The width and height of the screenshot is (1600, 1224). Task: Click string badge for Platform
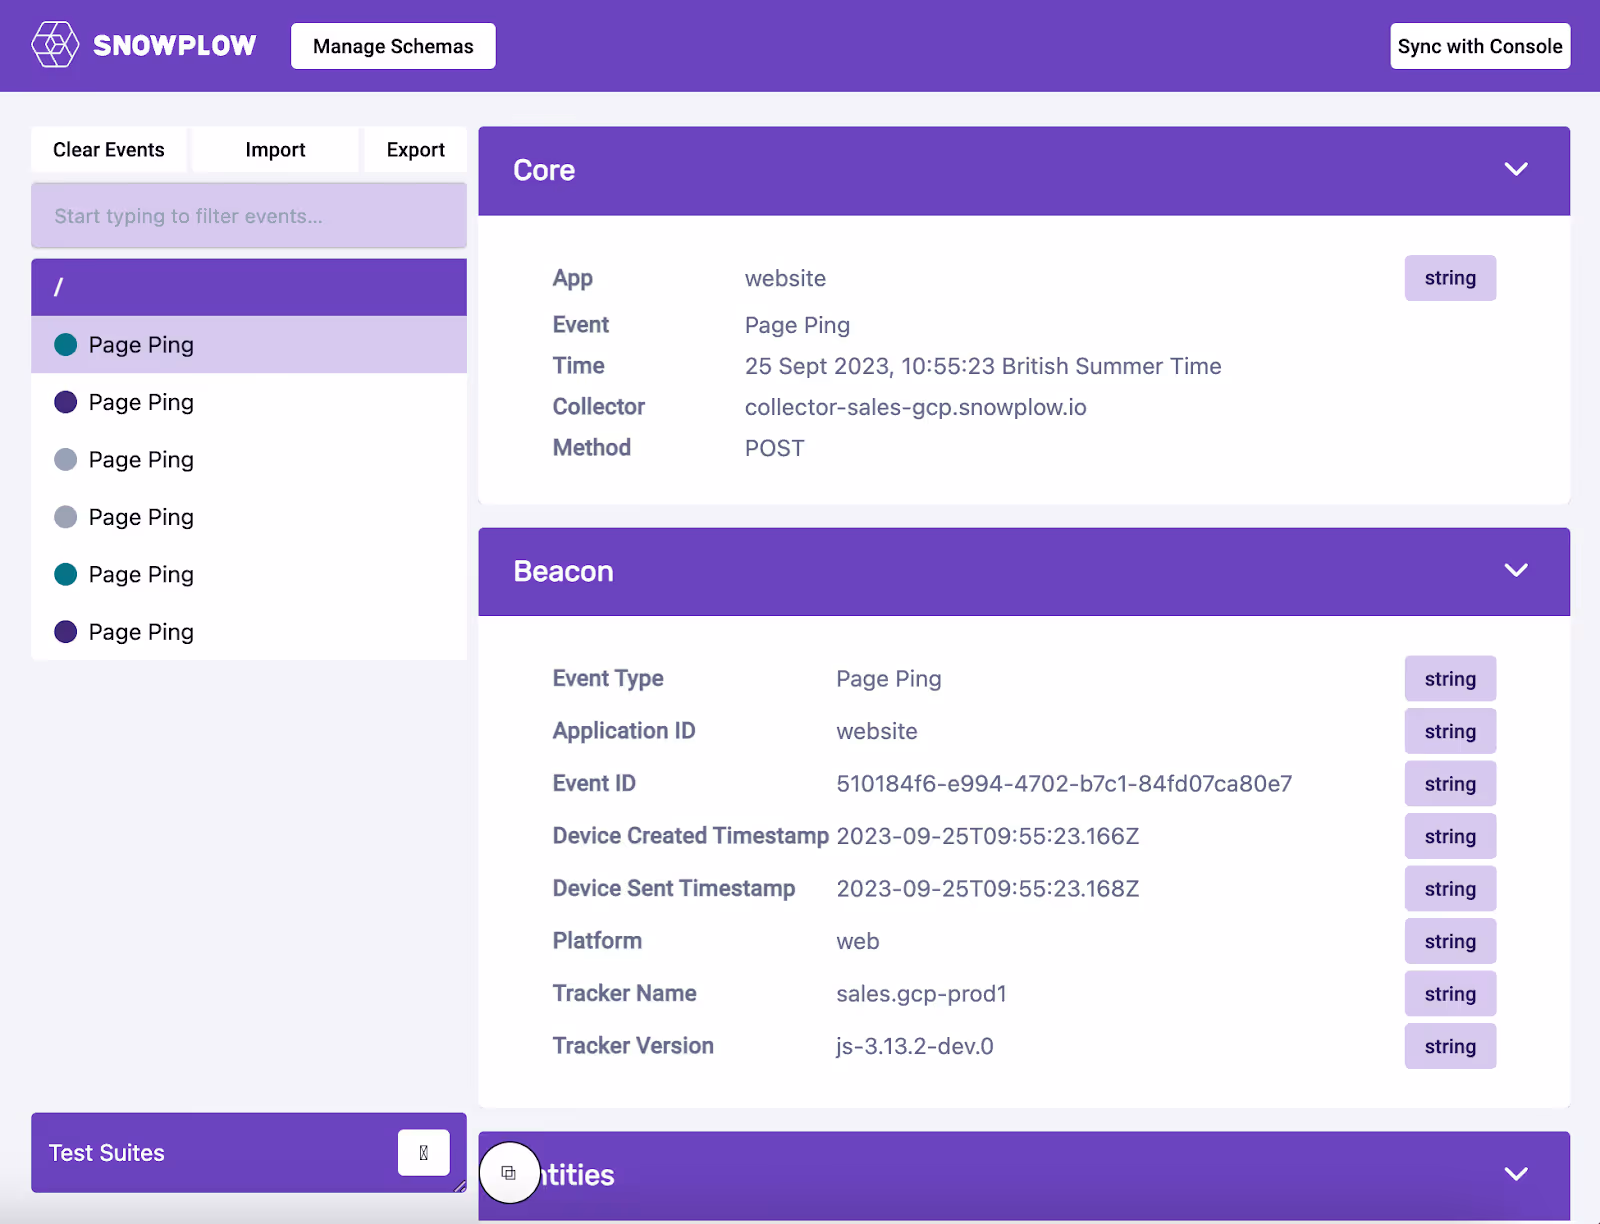1450,942
